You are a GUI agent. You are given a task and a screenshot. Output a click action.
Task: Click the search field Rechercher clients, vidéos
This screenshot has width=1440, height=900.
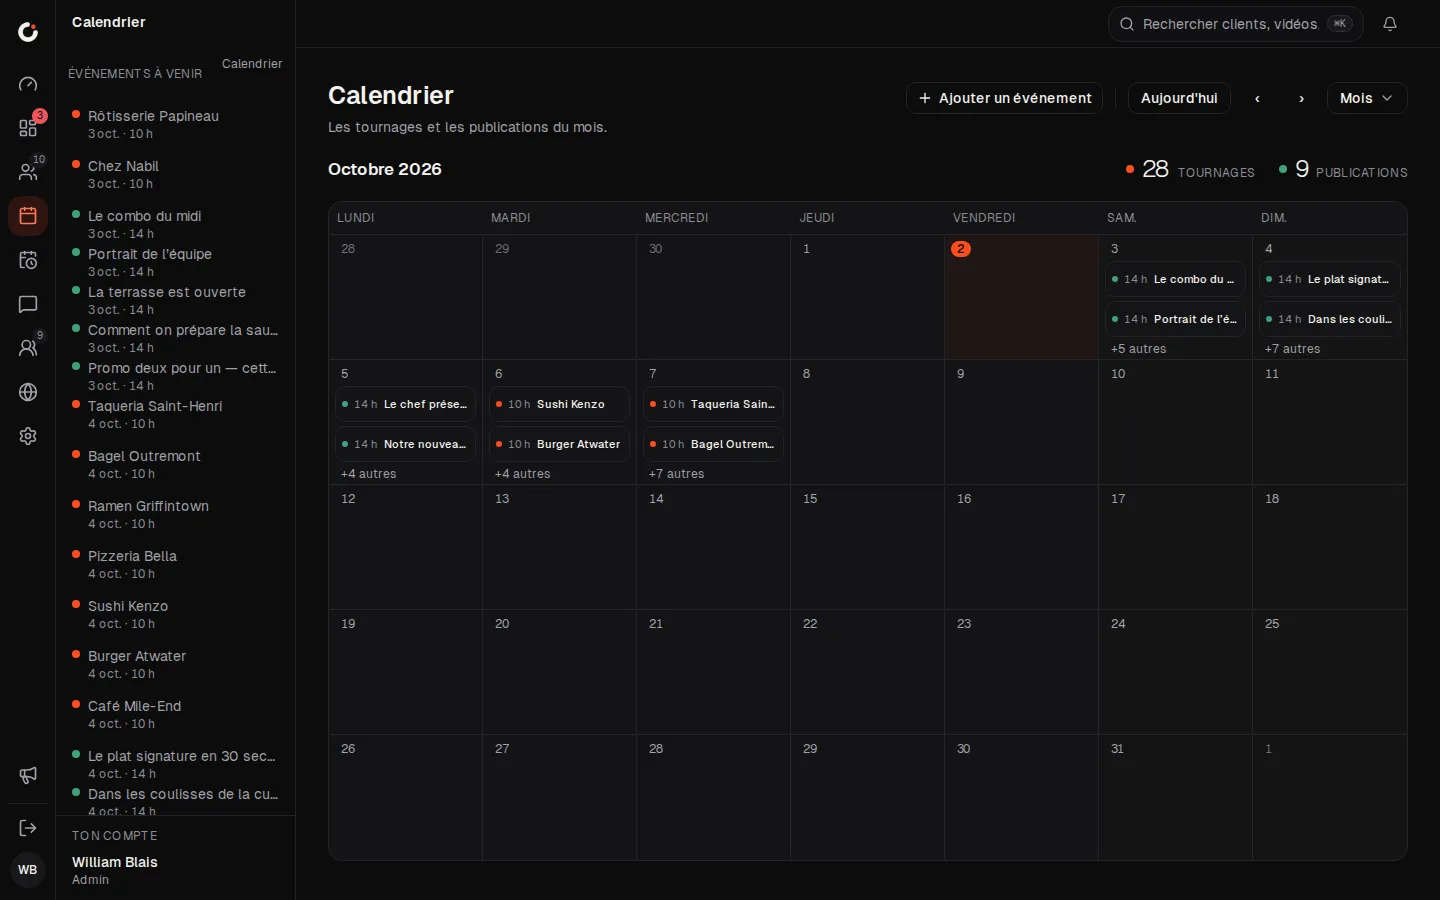pos(1236,24)
